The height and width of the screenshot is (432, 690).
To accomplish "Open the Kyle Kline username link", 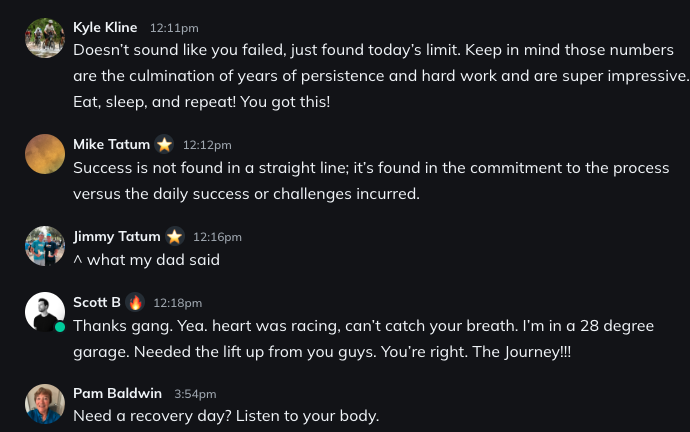I will (x=105, y=28).
